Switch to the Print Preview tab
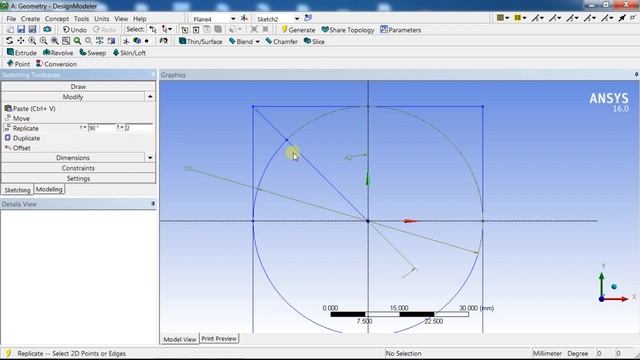The height and width of the screenshot is (360, 640). coord(219,338)
